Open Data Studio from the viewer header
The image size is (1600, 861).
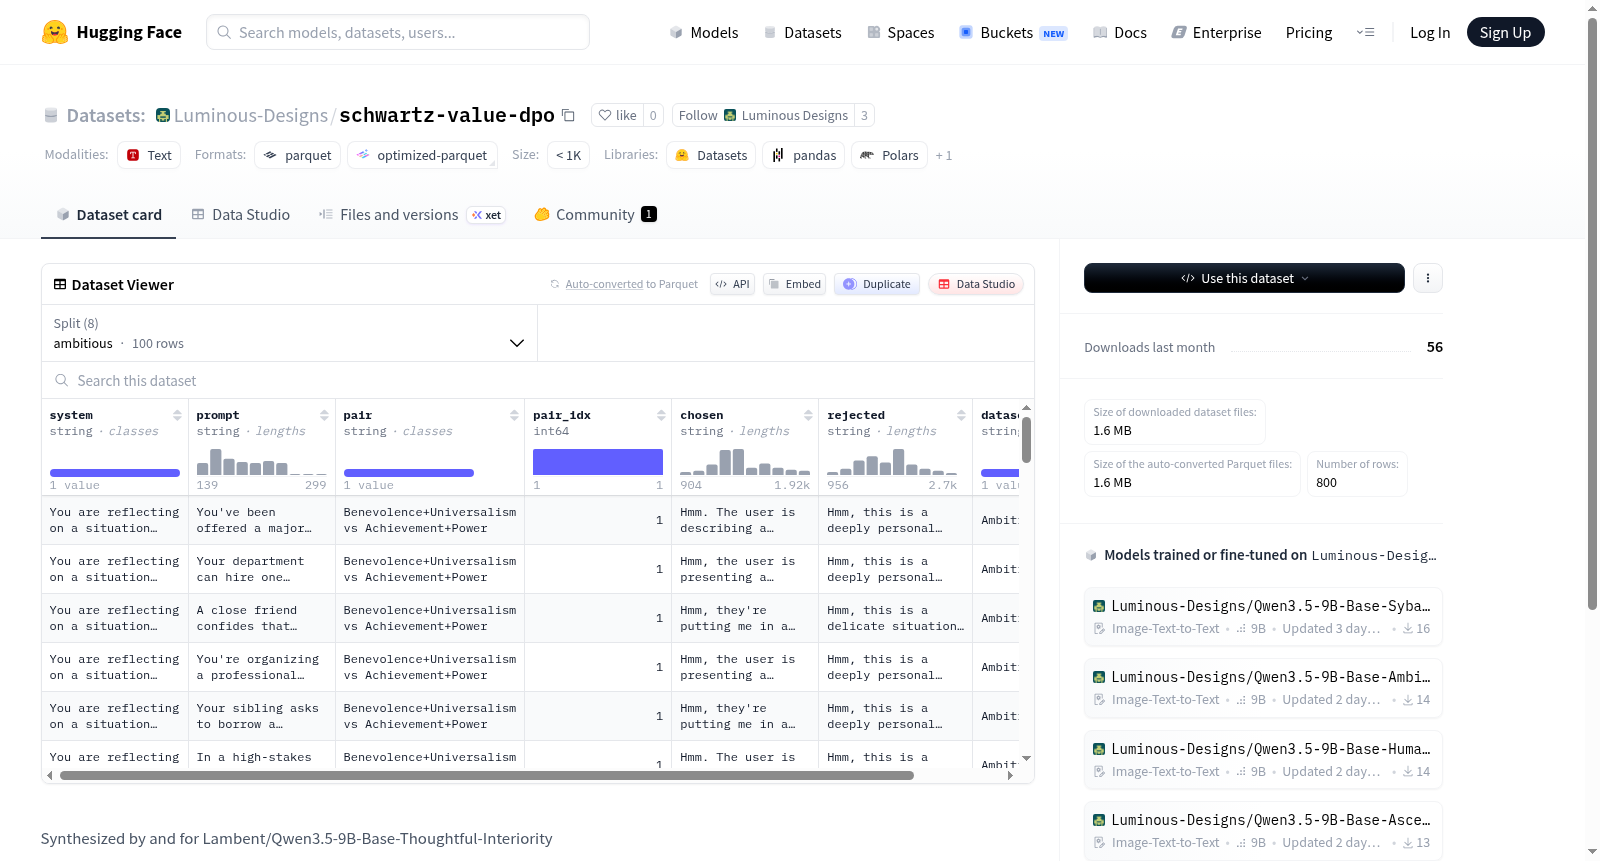(976, 284)
